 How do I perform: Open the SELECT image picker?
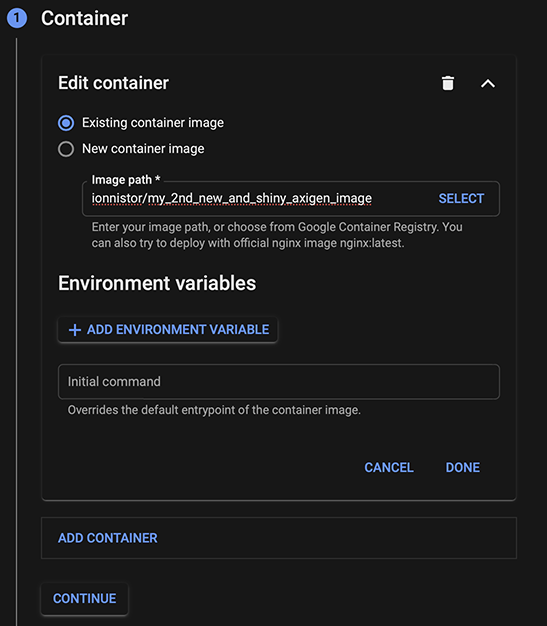(461, 198)
